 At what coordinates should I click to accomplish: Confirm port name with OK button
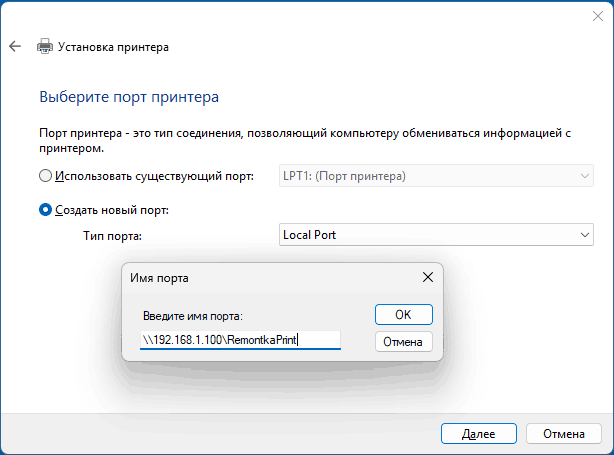point(404,314)
